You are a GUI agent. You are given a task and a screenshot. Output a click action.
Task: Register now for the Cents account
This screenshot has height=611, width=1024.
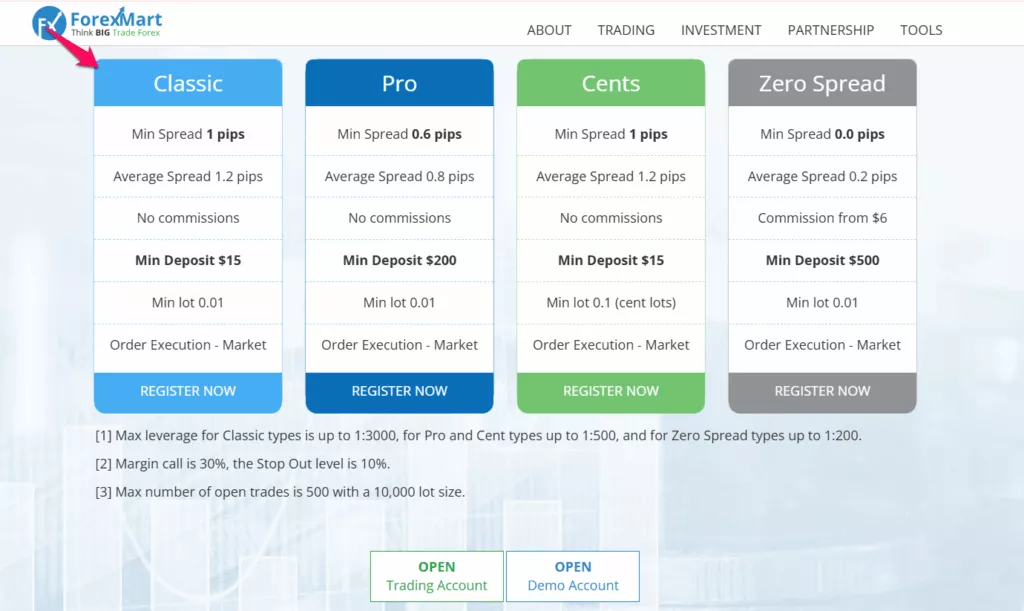point(611,392)
